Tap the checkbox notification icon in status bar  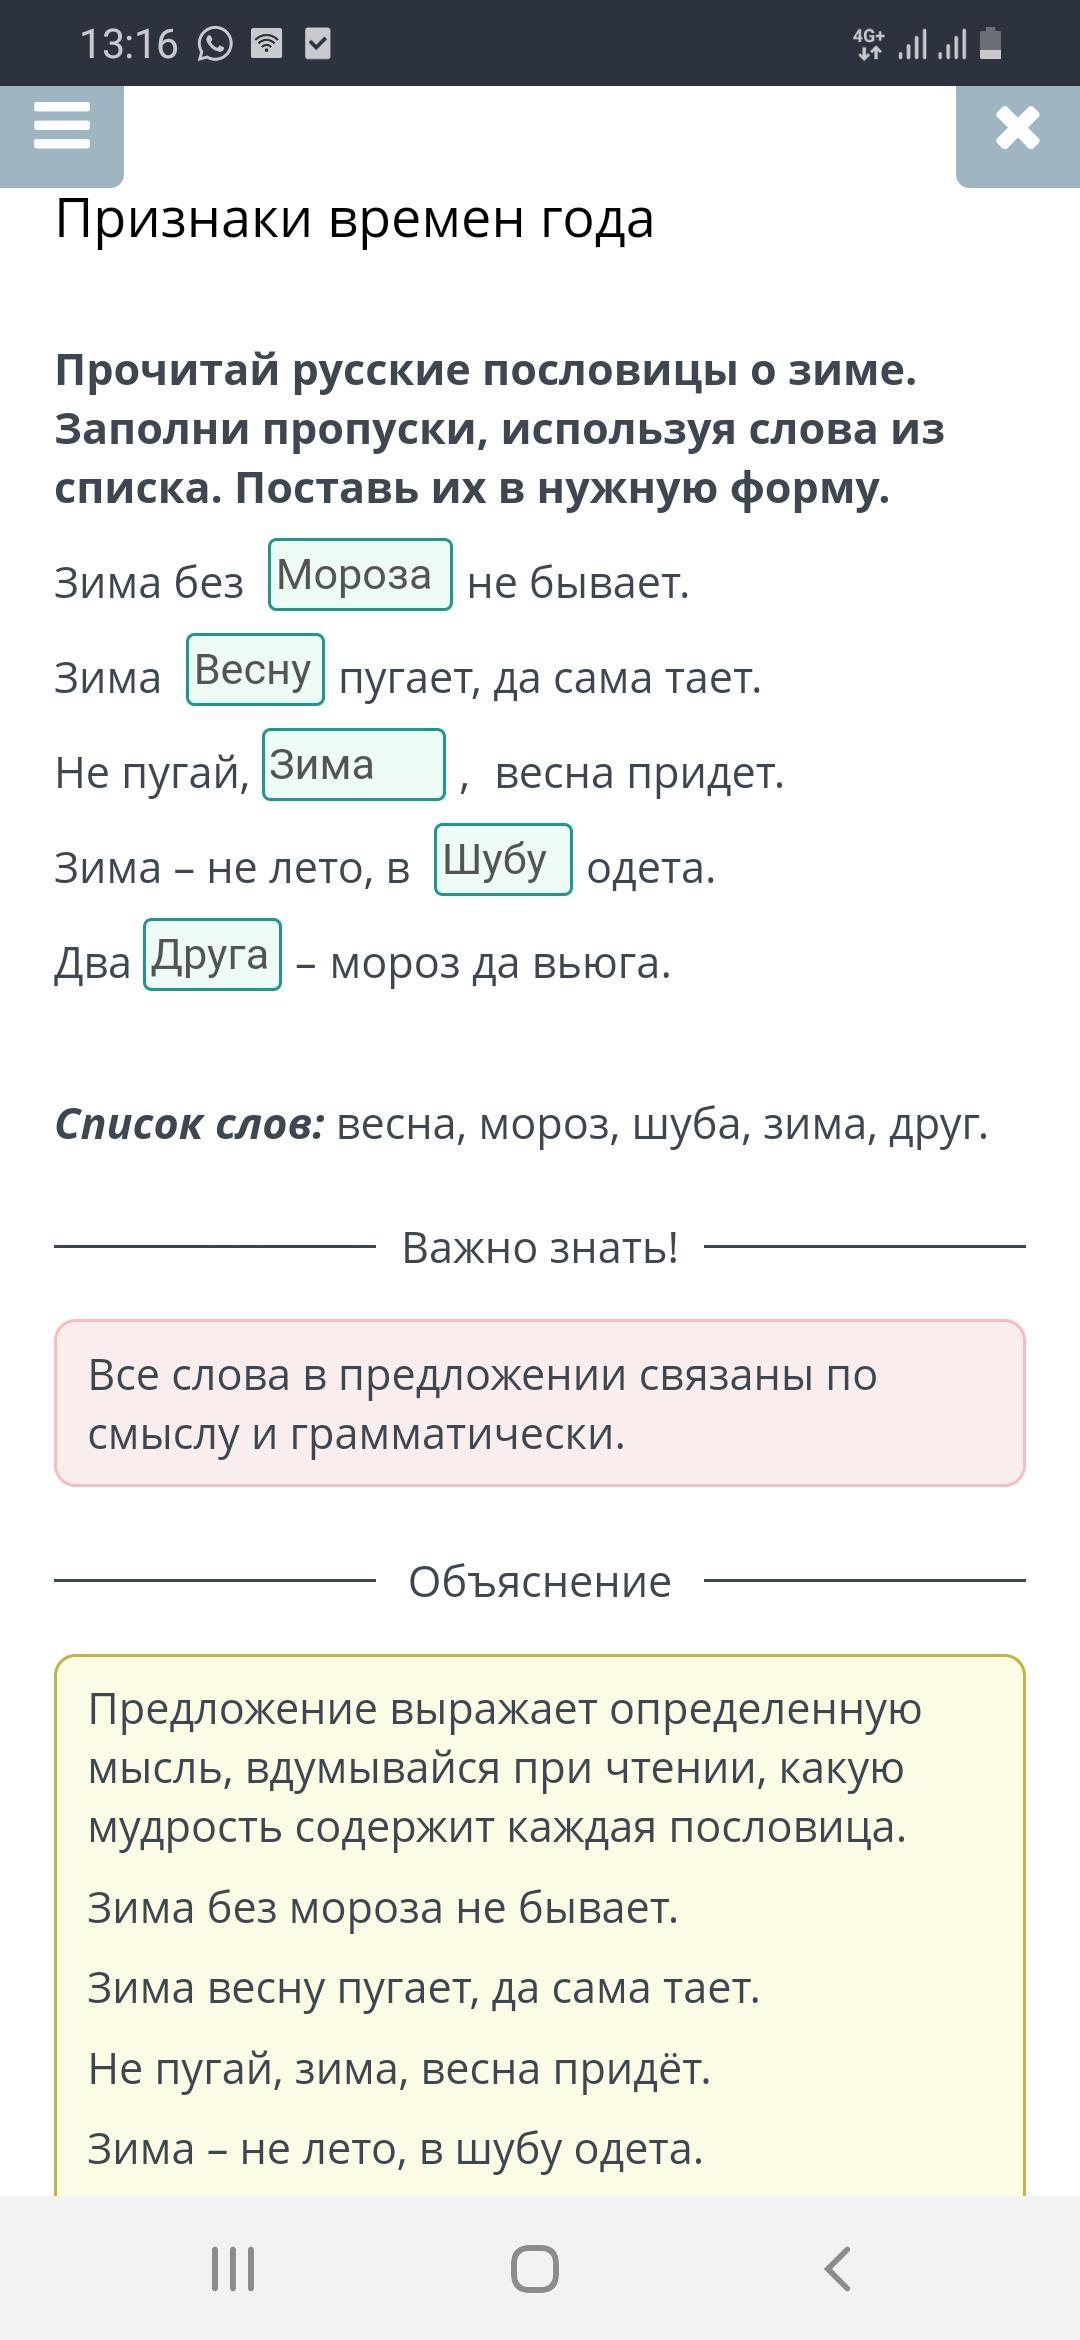[317, 44]
